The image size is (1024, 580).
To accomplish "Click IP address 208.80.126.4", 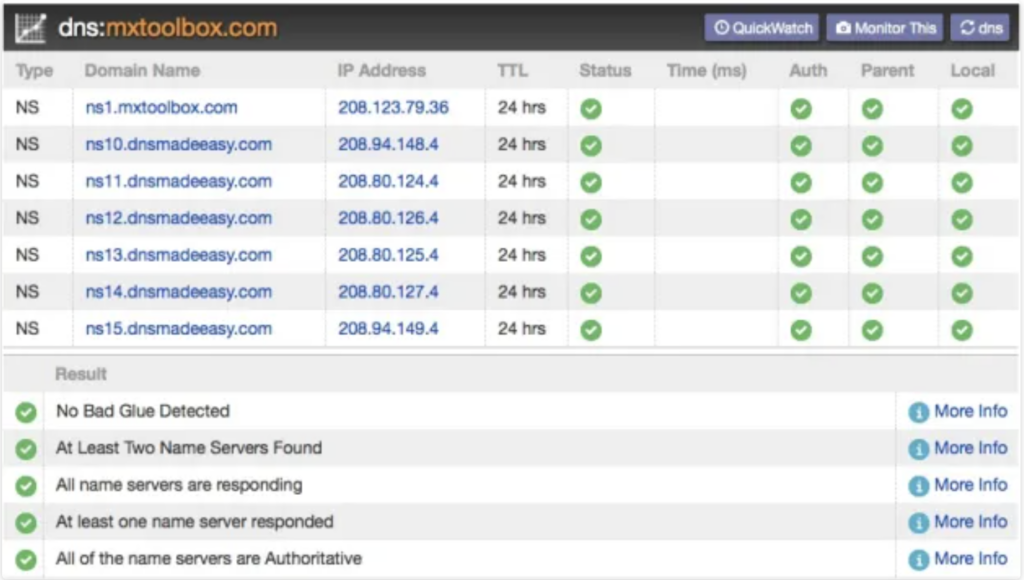I will point(388,218).
